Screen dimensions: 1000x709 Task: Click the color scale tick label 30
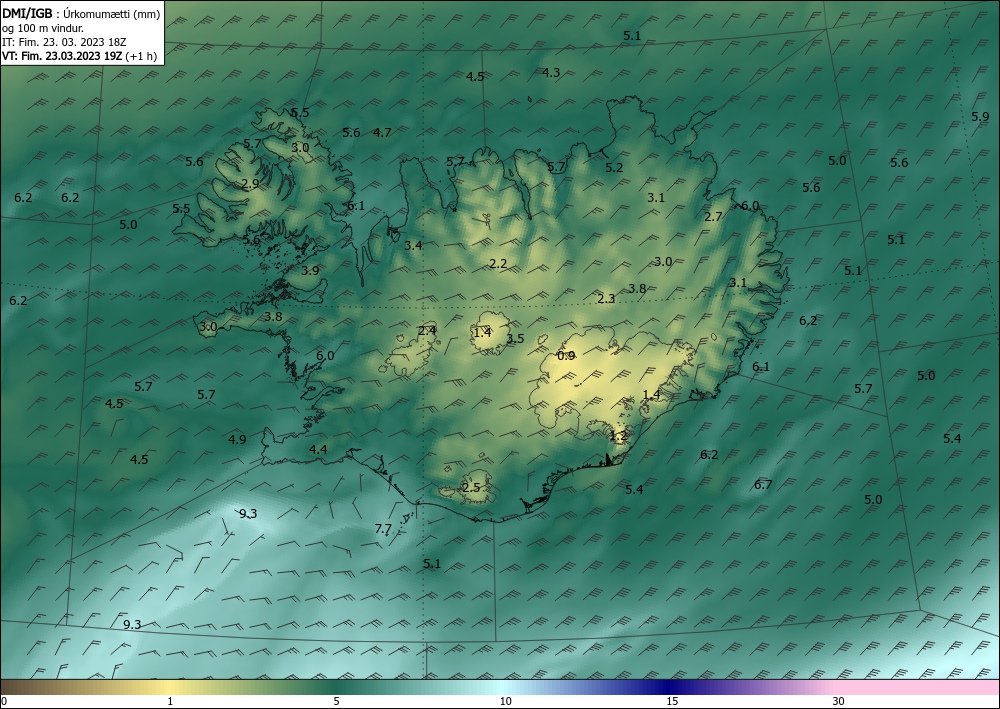click(839, 702)
